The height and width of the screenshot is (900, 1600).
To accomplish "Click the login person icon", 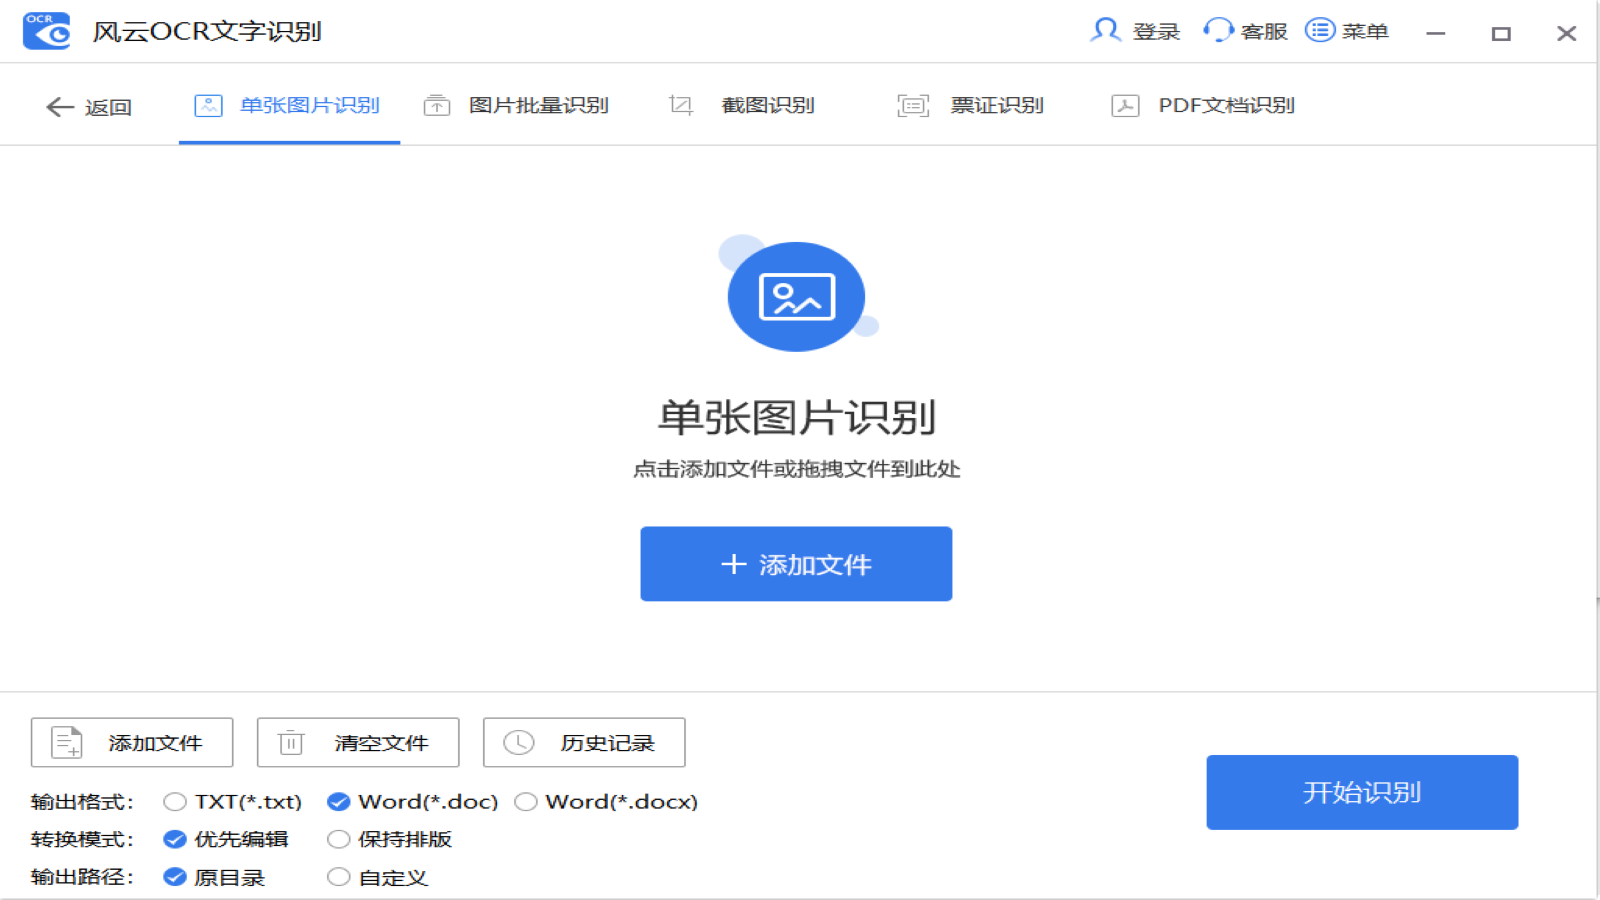I will point(1106,31).
